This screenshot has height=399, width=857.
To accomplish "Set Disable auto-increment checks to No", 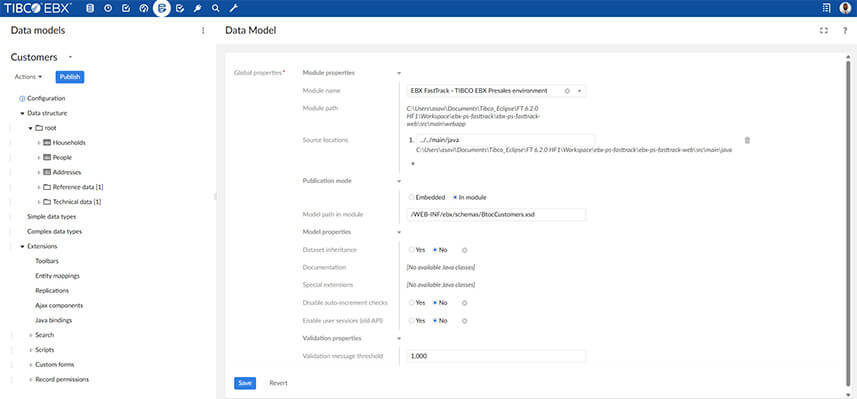I will tap(435, 303).
